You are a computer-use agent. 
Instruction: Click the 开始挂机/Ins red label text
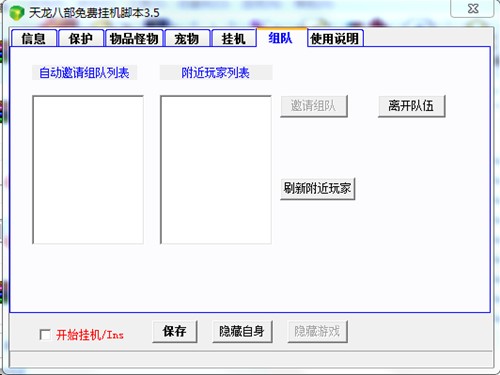(90, 335)
